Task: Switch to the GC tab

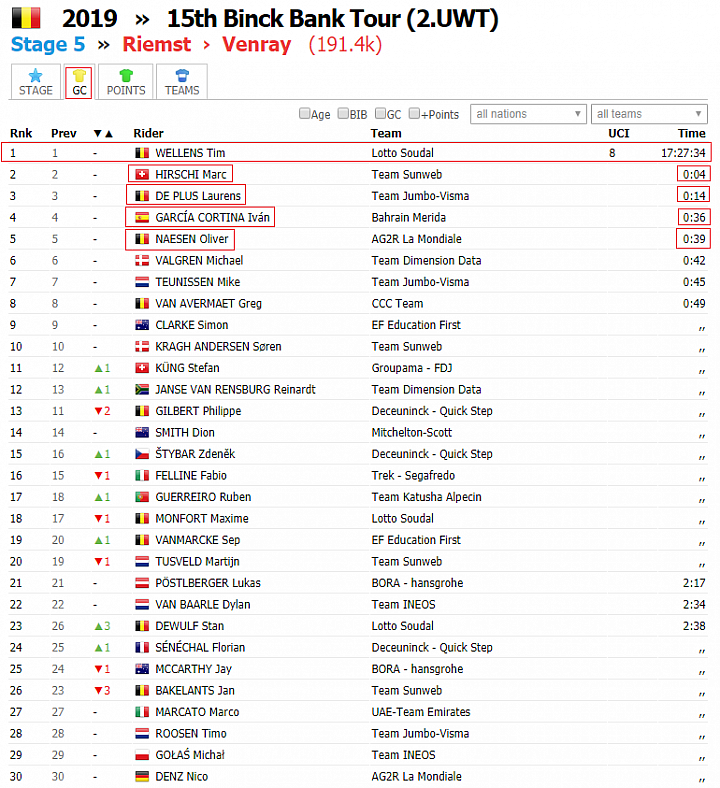Action: pos(79,83)
